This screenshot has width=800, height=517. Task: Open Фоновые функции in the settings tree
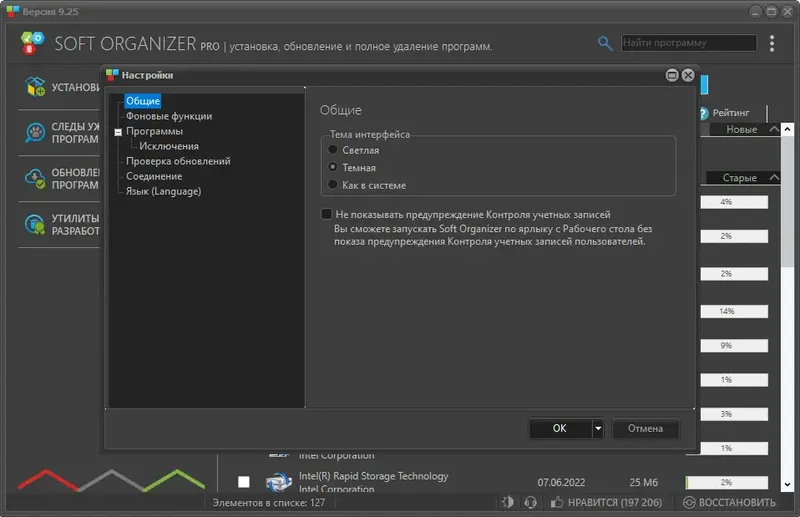coord(169,116)
